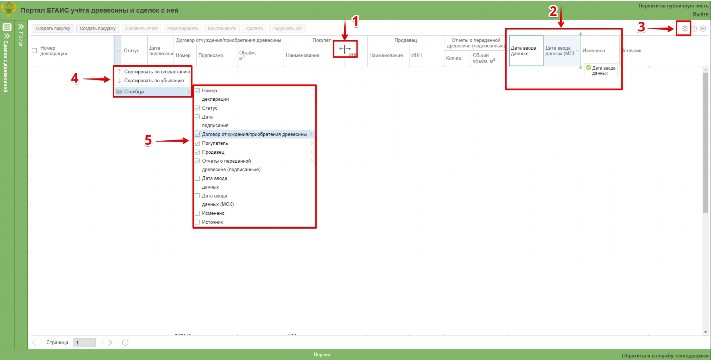The image size is (711, 360).
Task: Click 'Дата подписания' column header
Action: 160,51
